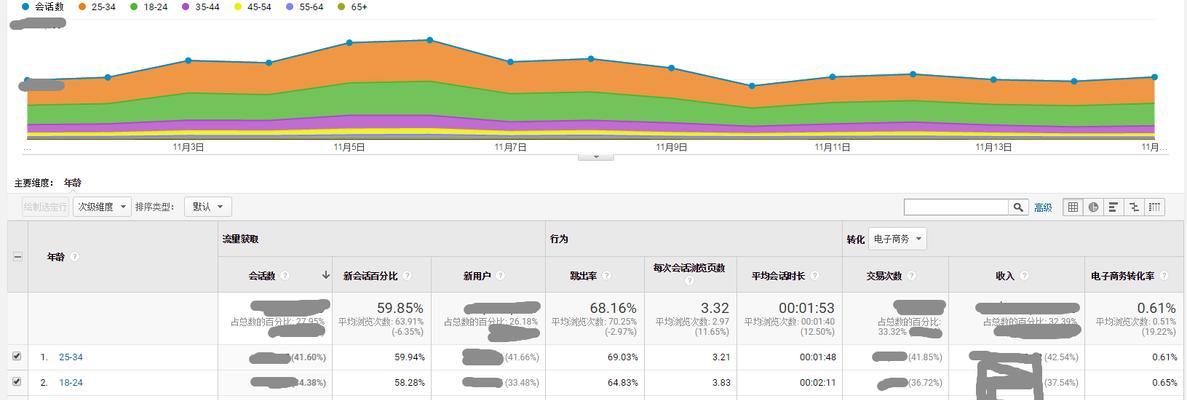Sort by the 每次会话浏览页数 column header
Screen dimensions: 1187x400
tap(689, 267)
